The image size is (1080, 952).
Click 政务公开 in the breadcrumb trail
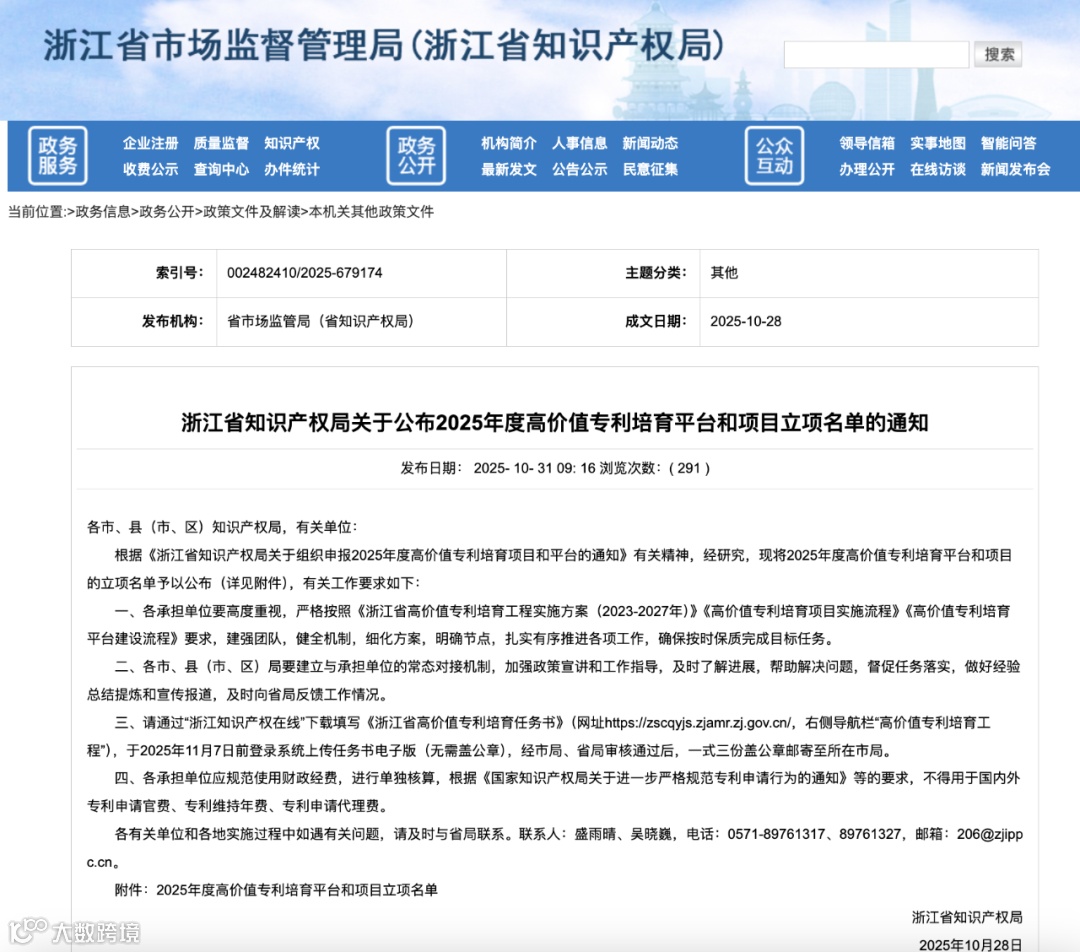(167, 212)
